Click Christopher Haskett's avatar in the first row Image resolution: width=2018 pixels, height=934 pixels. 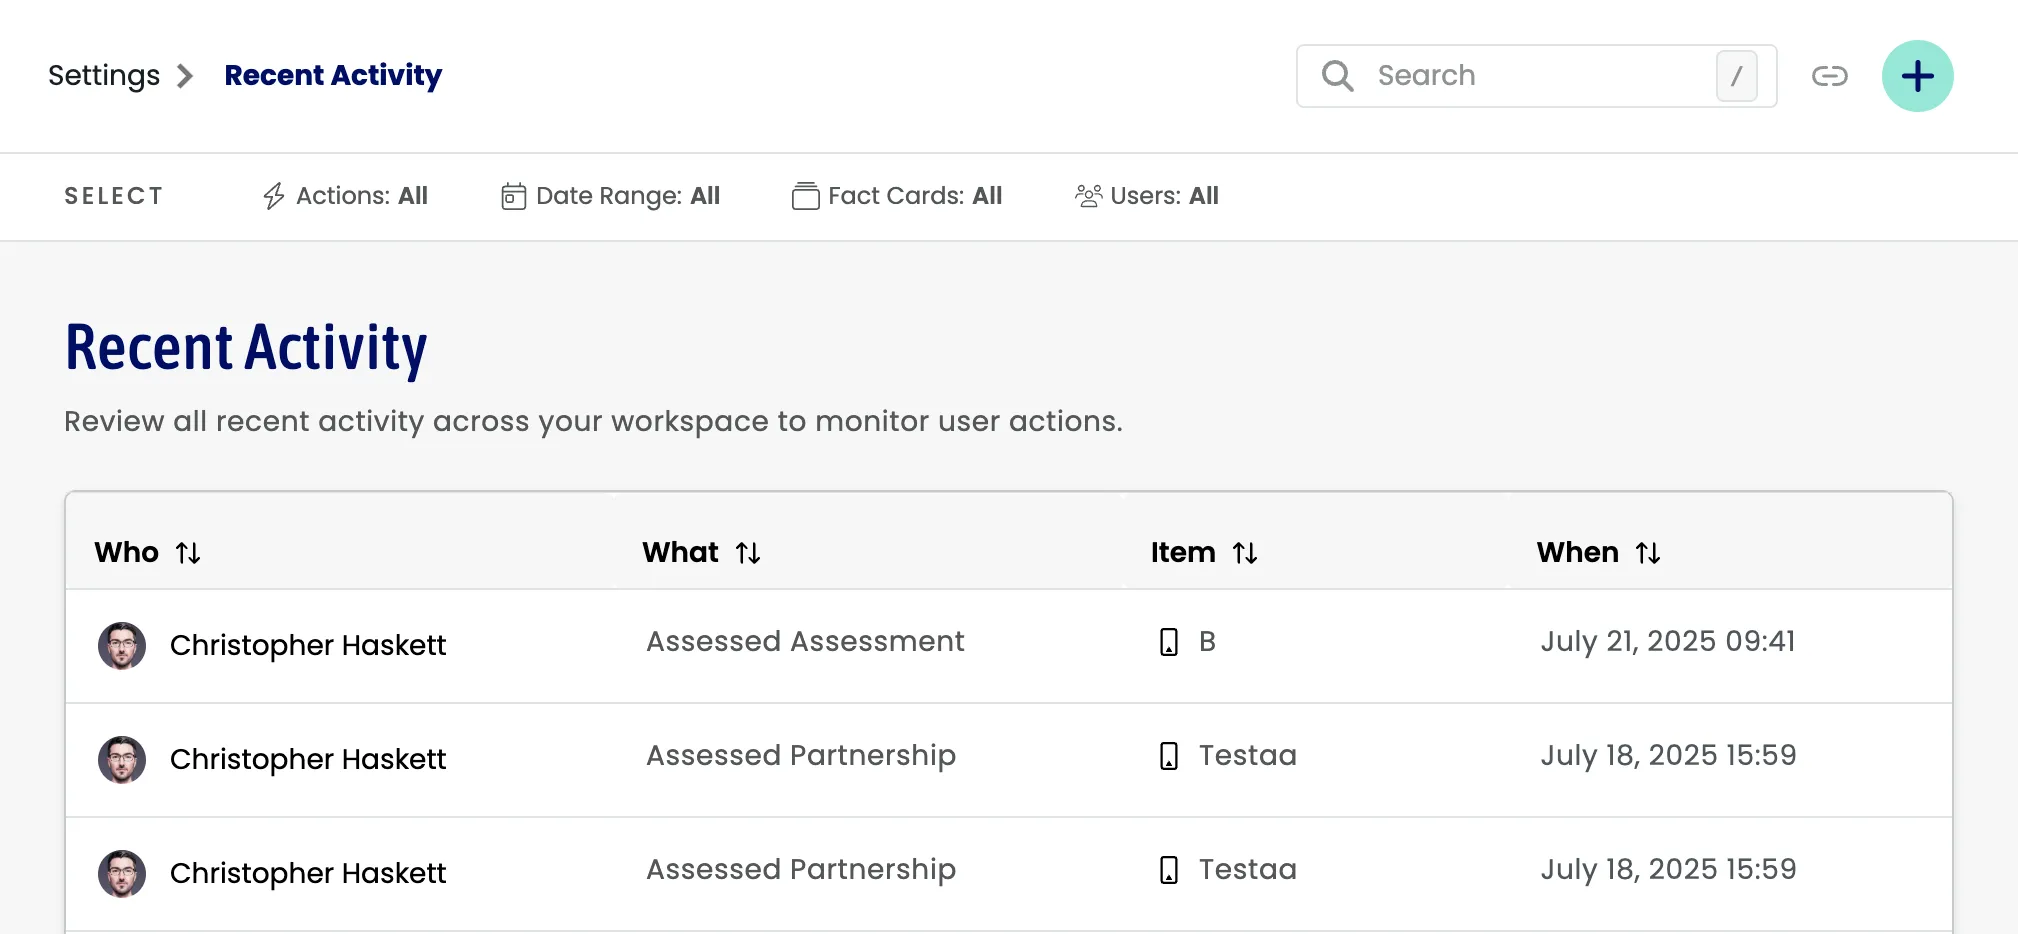pos(121,646)
